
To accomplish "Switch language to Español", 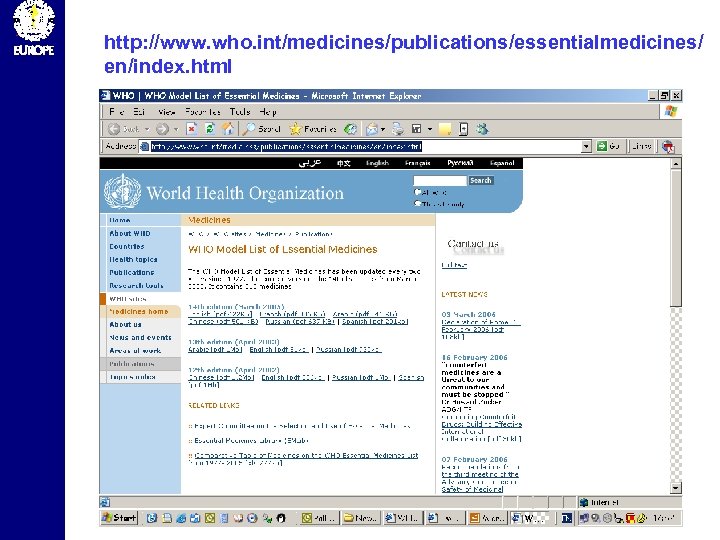I will [x=502, y=163].
